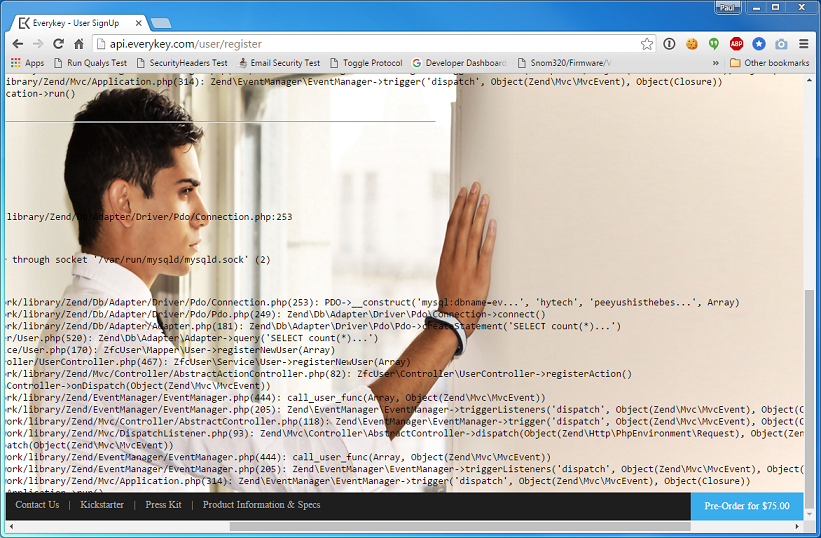Go to the browser home page
The image size is (821, 538).
[78, 44]
